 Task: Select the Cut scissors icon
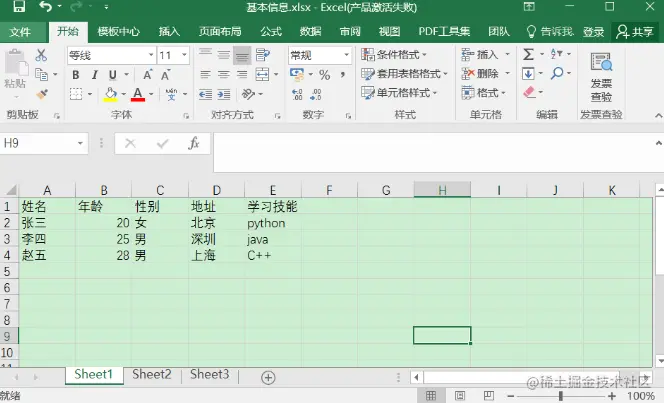[41, 55]
